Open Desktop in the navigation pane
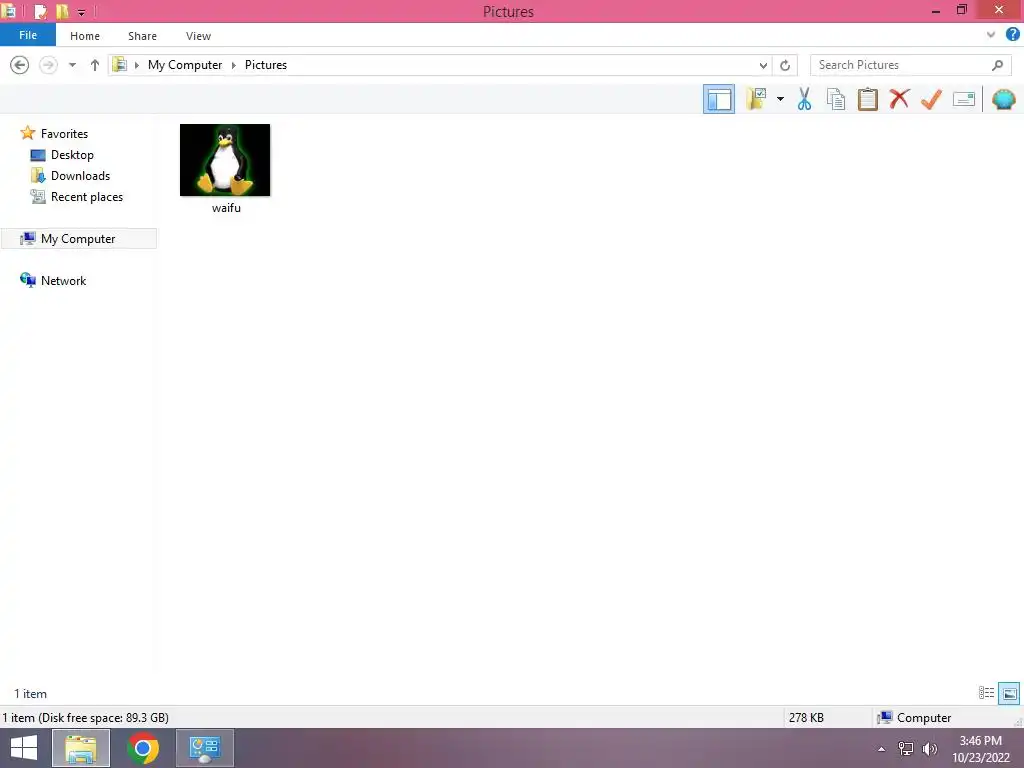Screen dimensions: 1024x768 point(72,155)
